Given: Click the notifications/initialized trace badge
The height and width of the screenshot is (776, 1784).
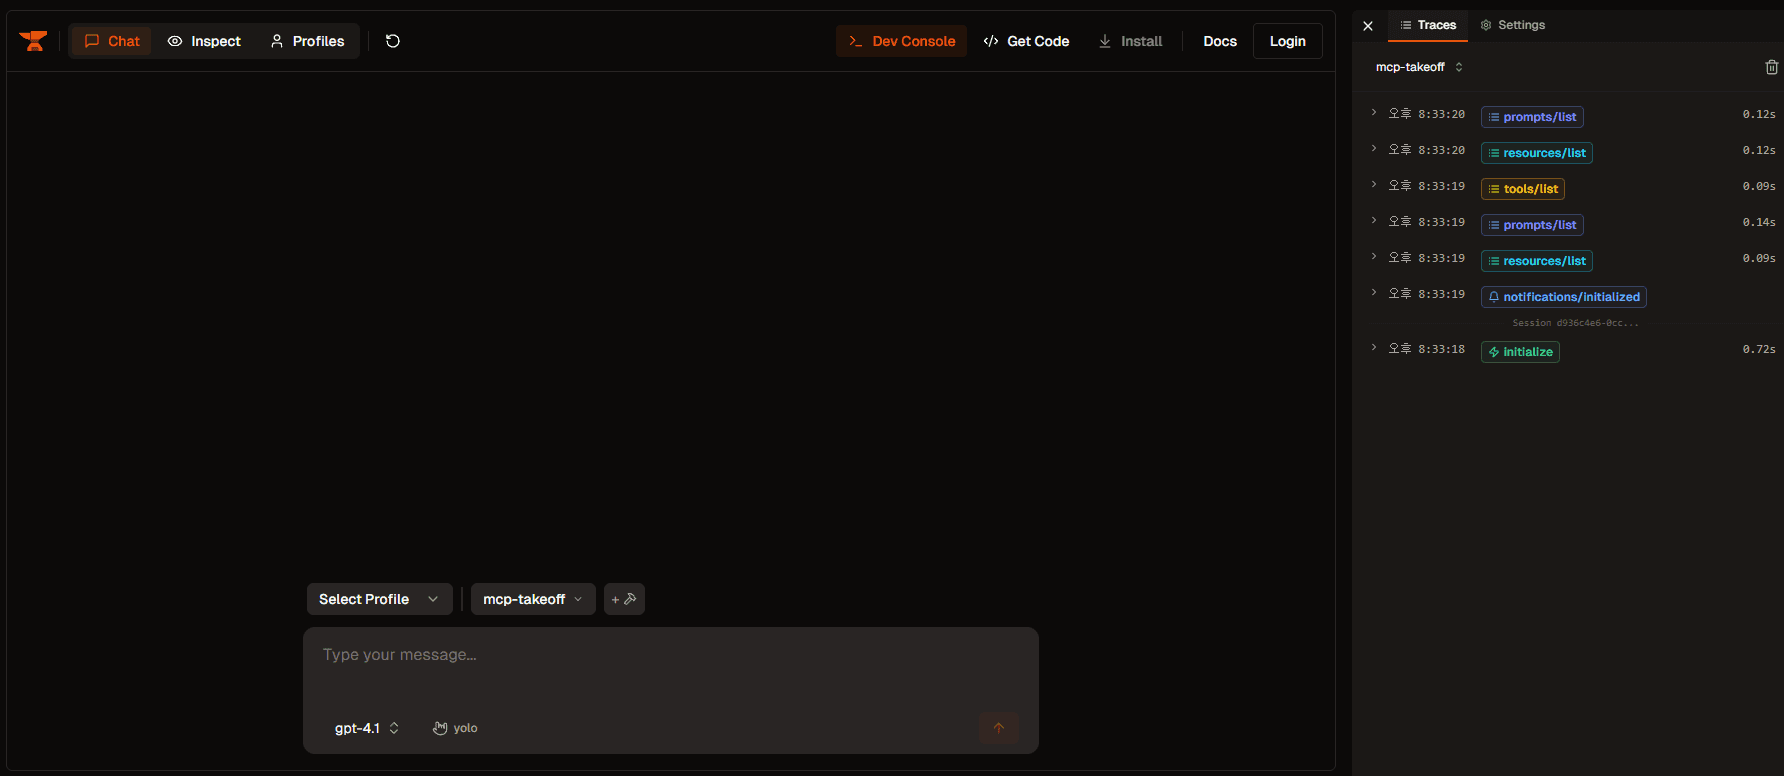Looking at the screenshot, I should point(1564,297).
